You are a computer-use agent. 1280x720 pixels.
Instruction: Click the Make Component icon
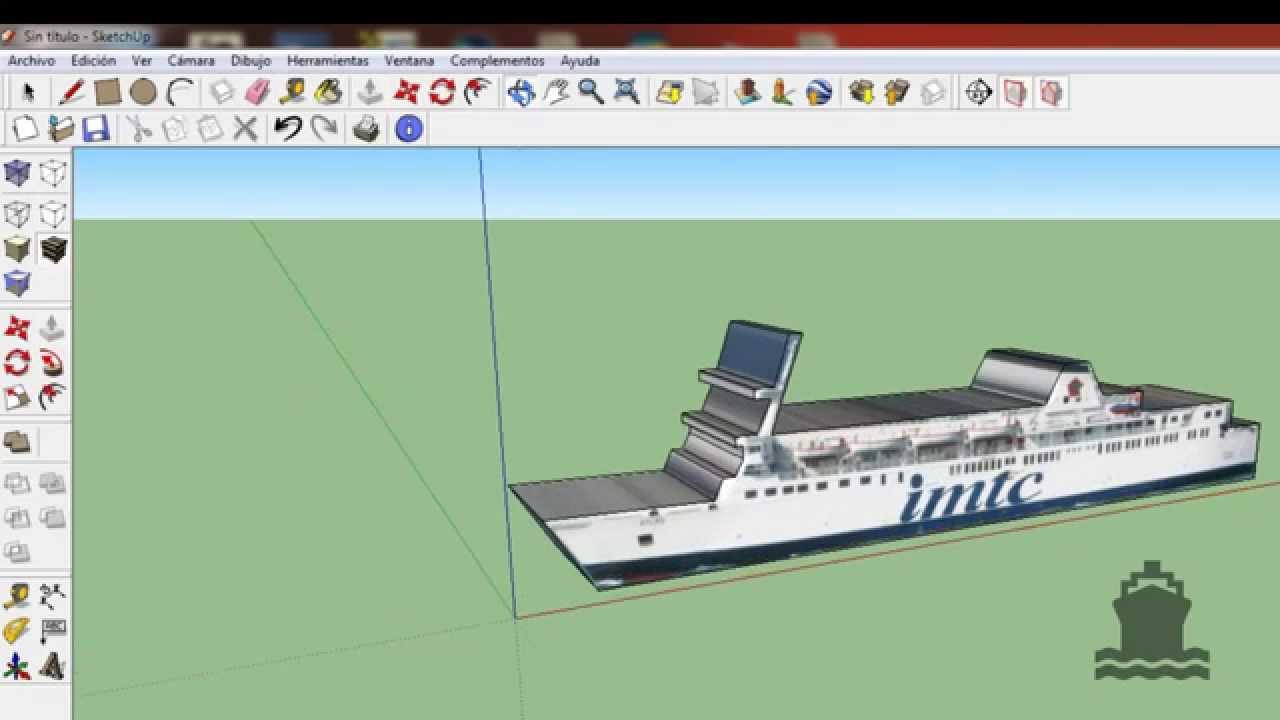221,92
